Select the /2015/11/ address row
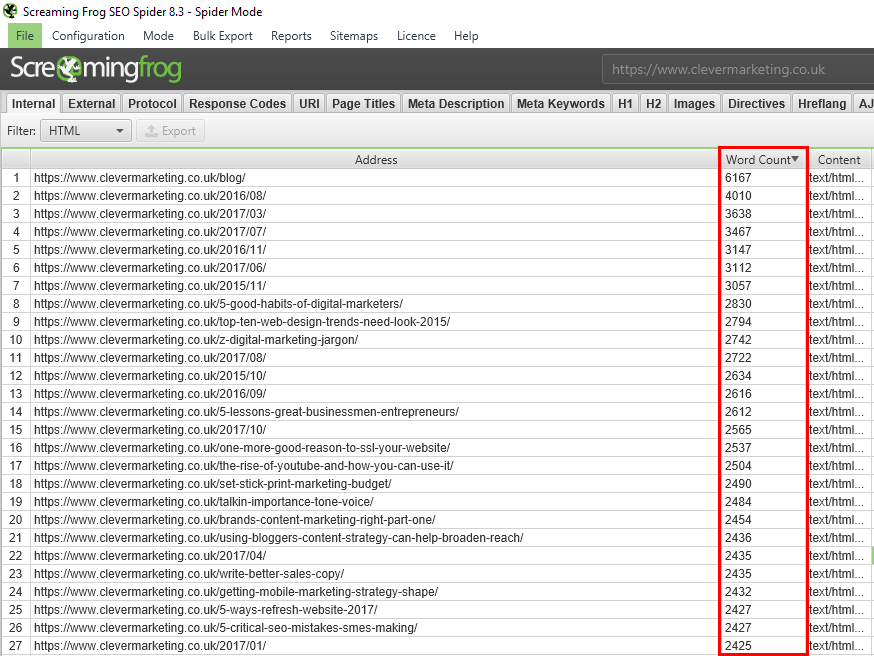Viewport: 874px width, 656px height. (x=375, y=285)
